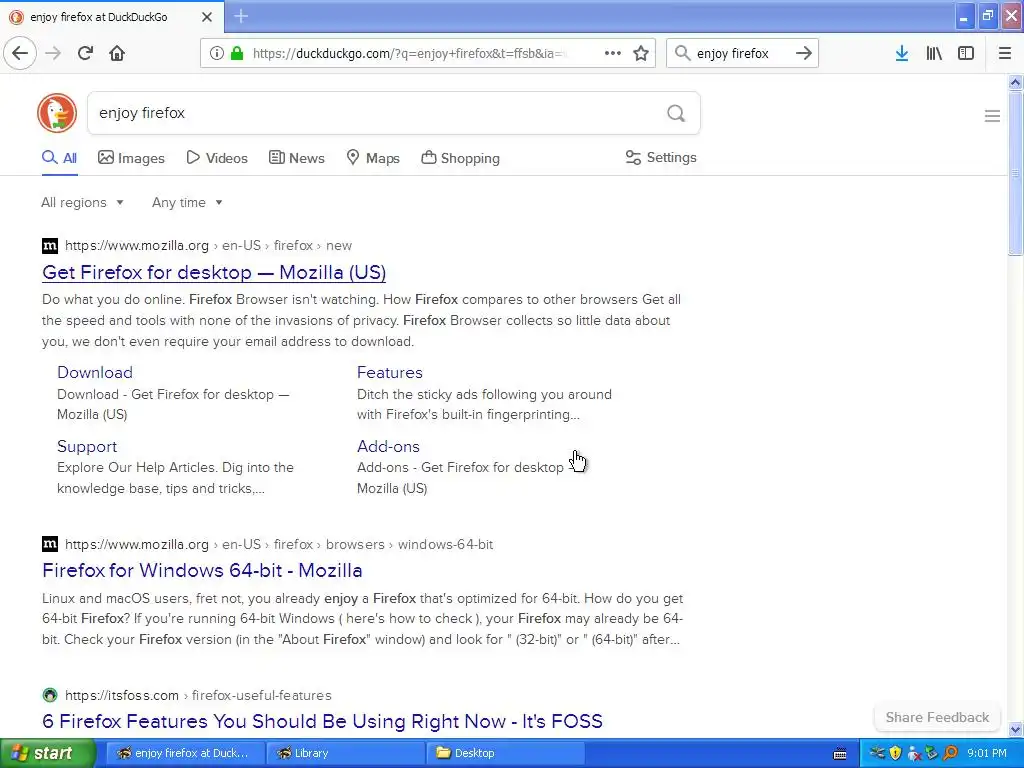Expand the All regions filter
Image resolution: width=1024 pixels, height=768 pixels.
[x=82, y=202]
